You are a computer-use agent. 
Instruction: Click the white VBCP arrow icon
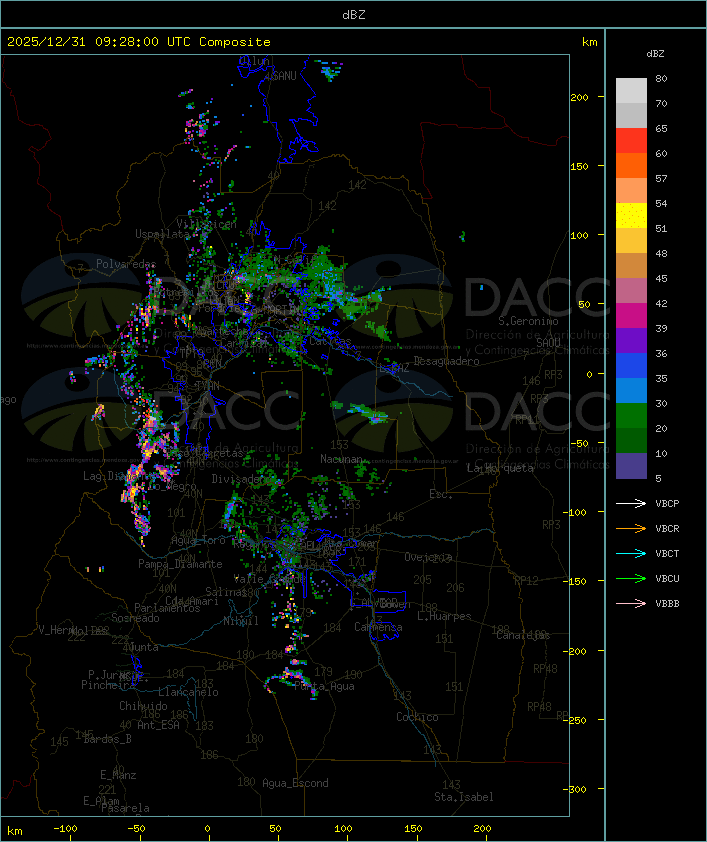[x=631, y=503]
